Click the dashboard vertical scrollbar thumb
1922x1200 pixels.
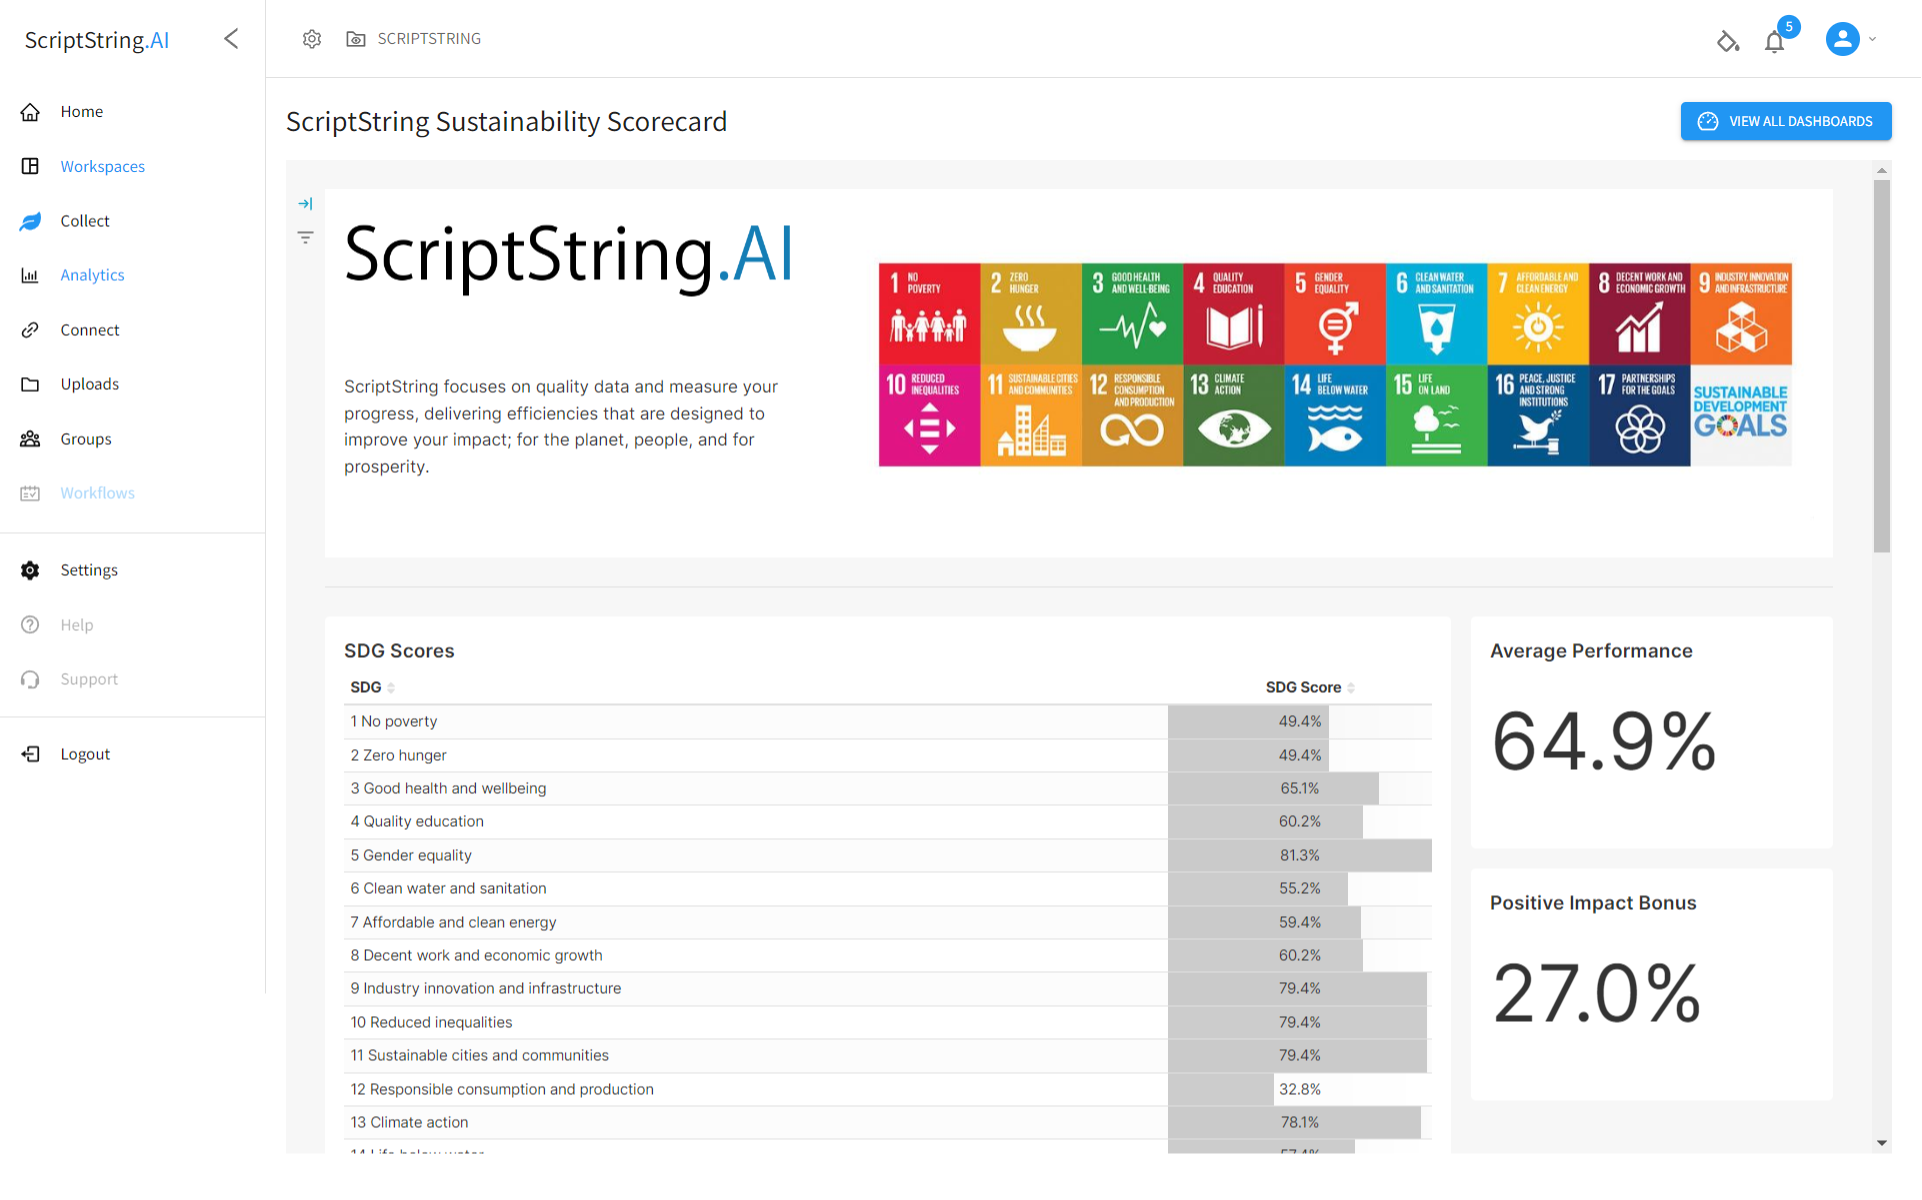[1881, 365]
